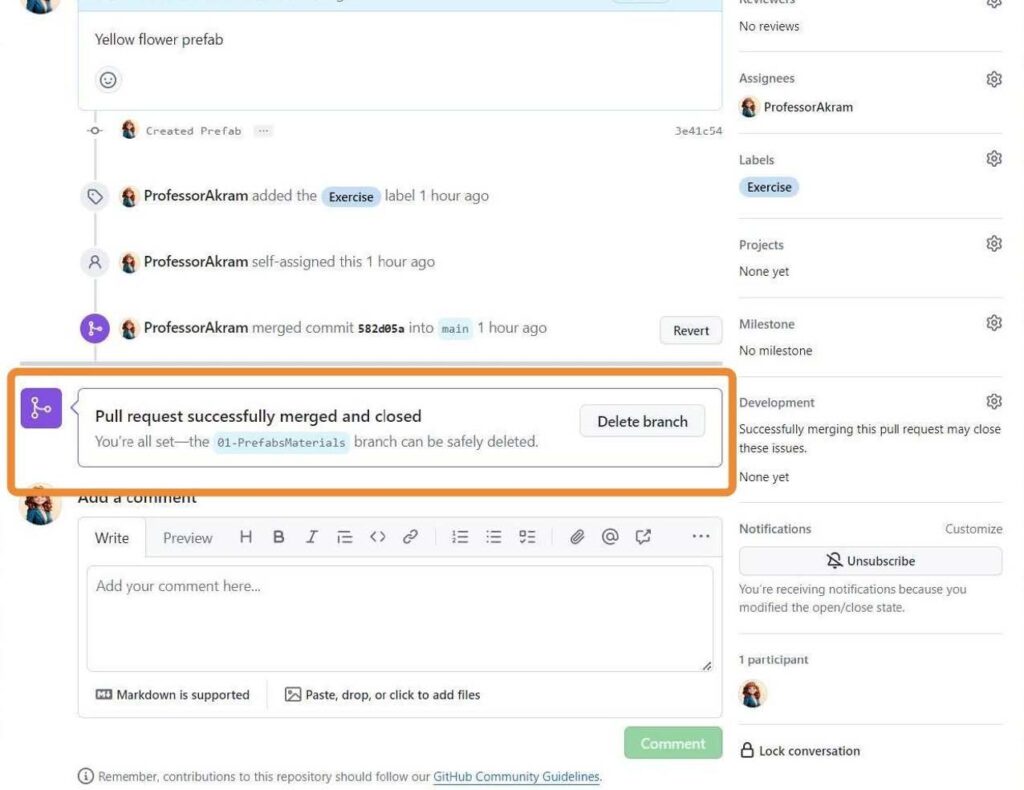This screenshot has width=1024, height=790.
Task: Add a link with the chain icon
Action: click(x=410, y=537)
